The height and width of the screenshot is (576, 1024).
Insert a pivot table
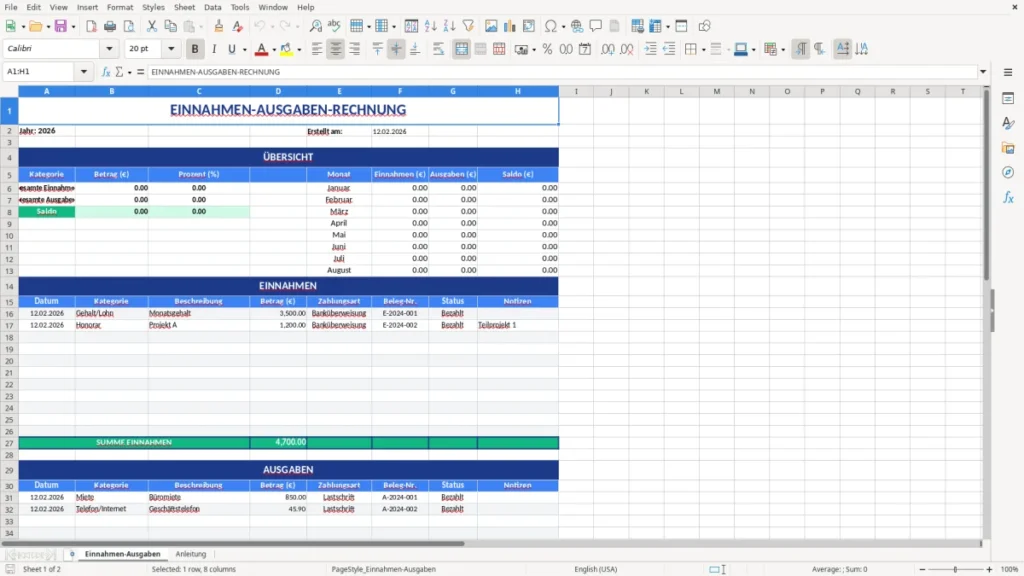(x=529, y=26)
